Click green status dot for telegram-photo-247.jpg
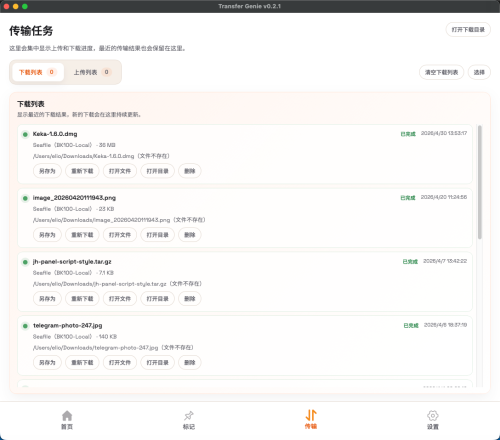This screenshot has width=500, height=440. pyautogui.click(x=25, y=326)
